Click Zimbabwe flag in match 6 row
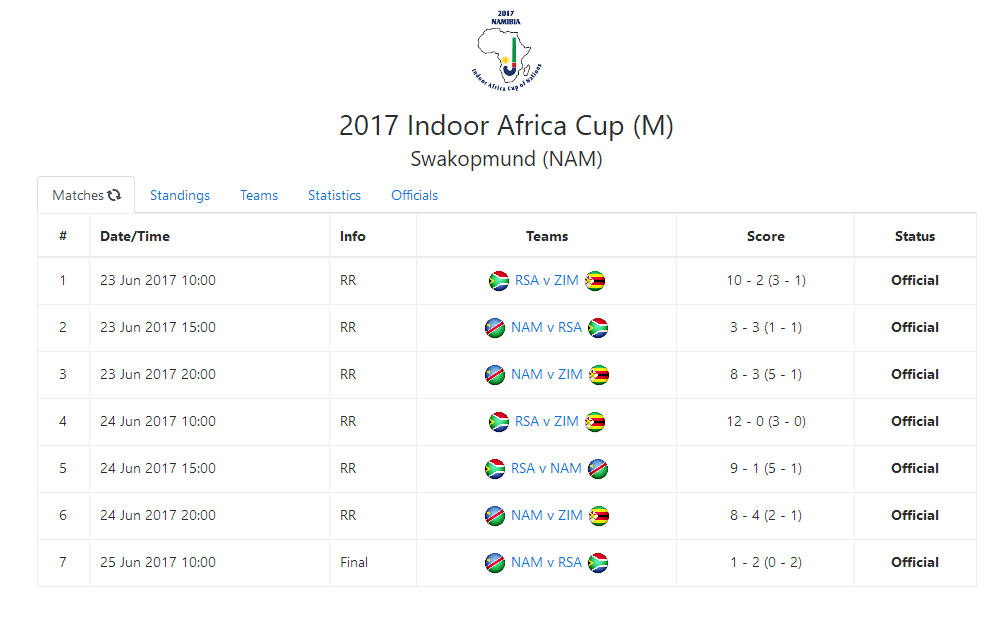 point(599,516)
